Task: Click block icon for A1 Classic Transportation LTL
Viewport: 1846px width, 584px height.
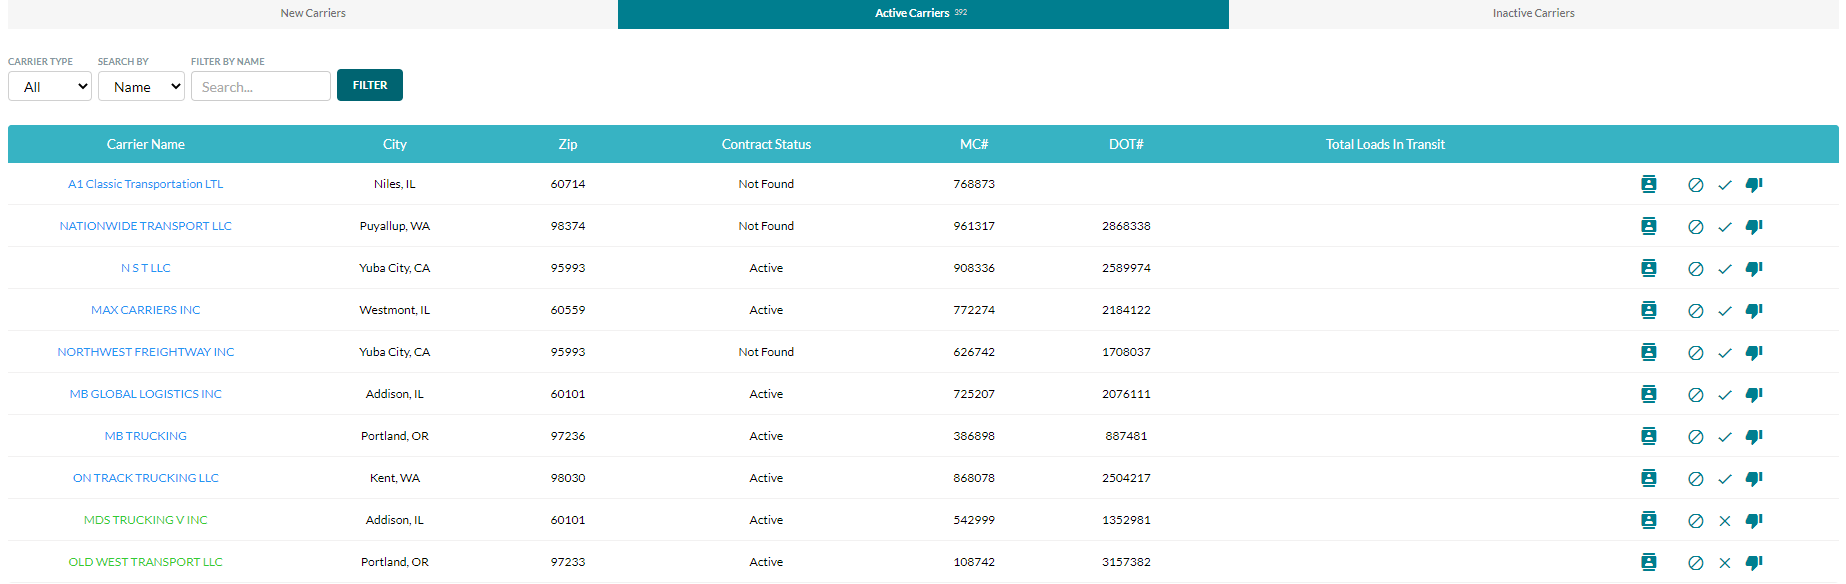Action: point(1696,185)
